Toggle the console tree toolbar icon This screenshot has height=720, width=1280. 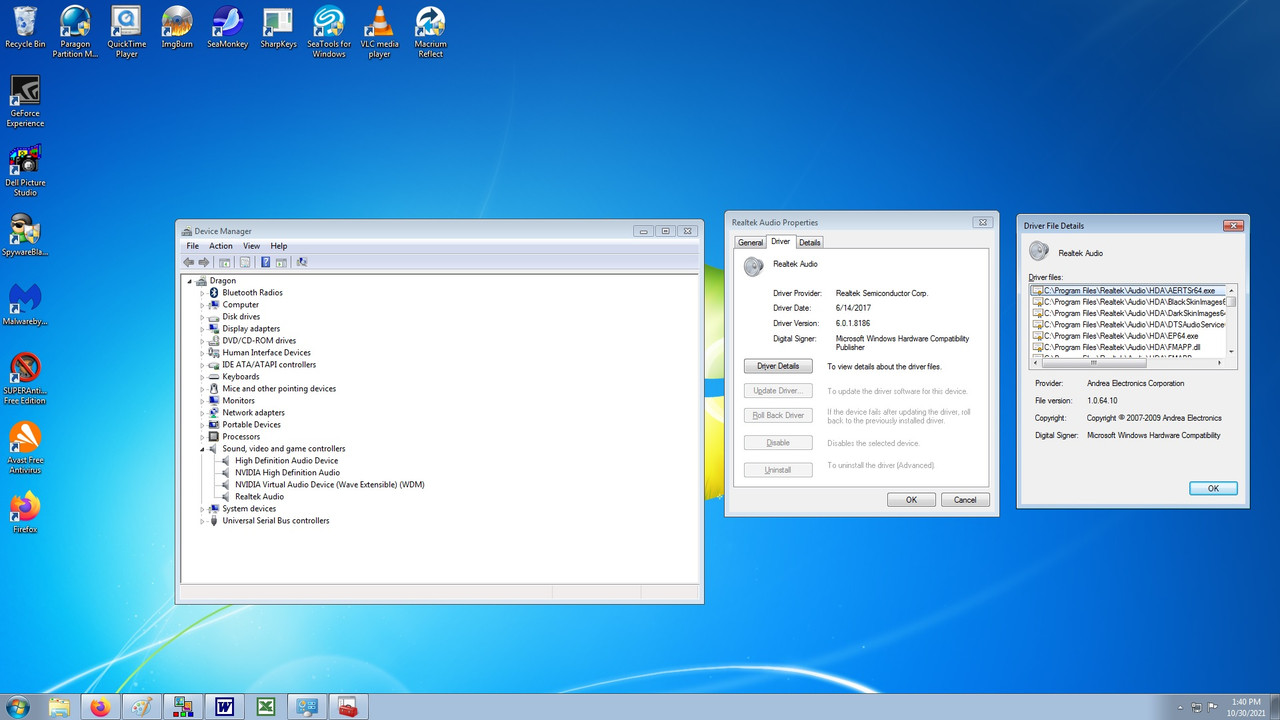pyautogui.click(x=225, y=262)
